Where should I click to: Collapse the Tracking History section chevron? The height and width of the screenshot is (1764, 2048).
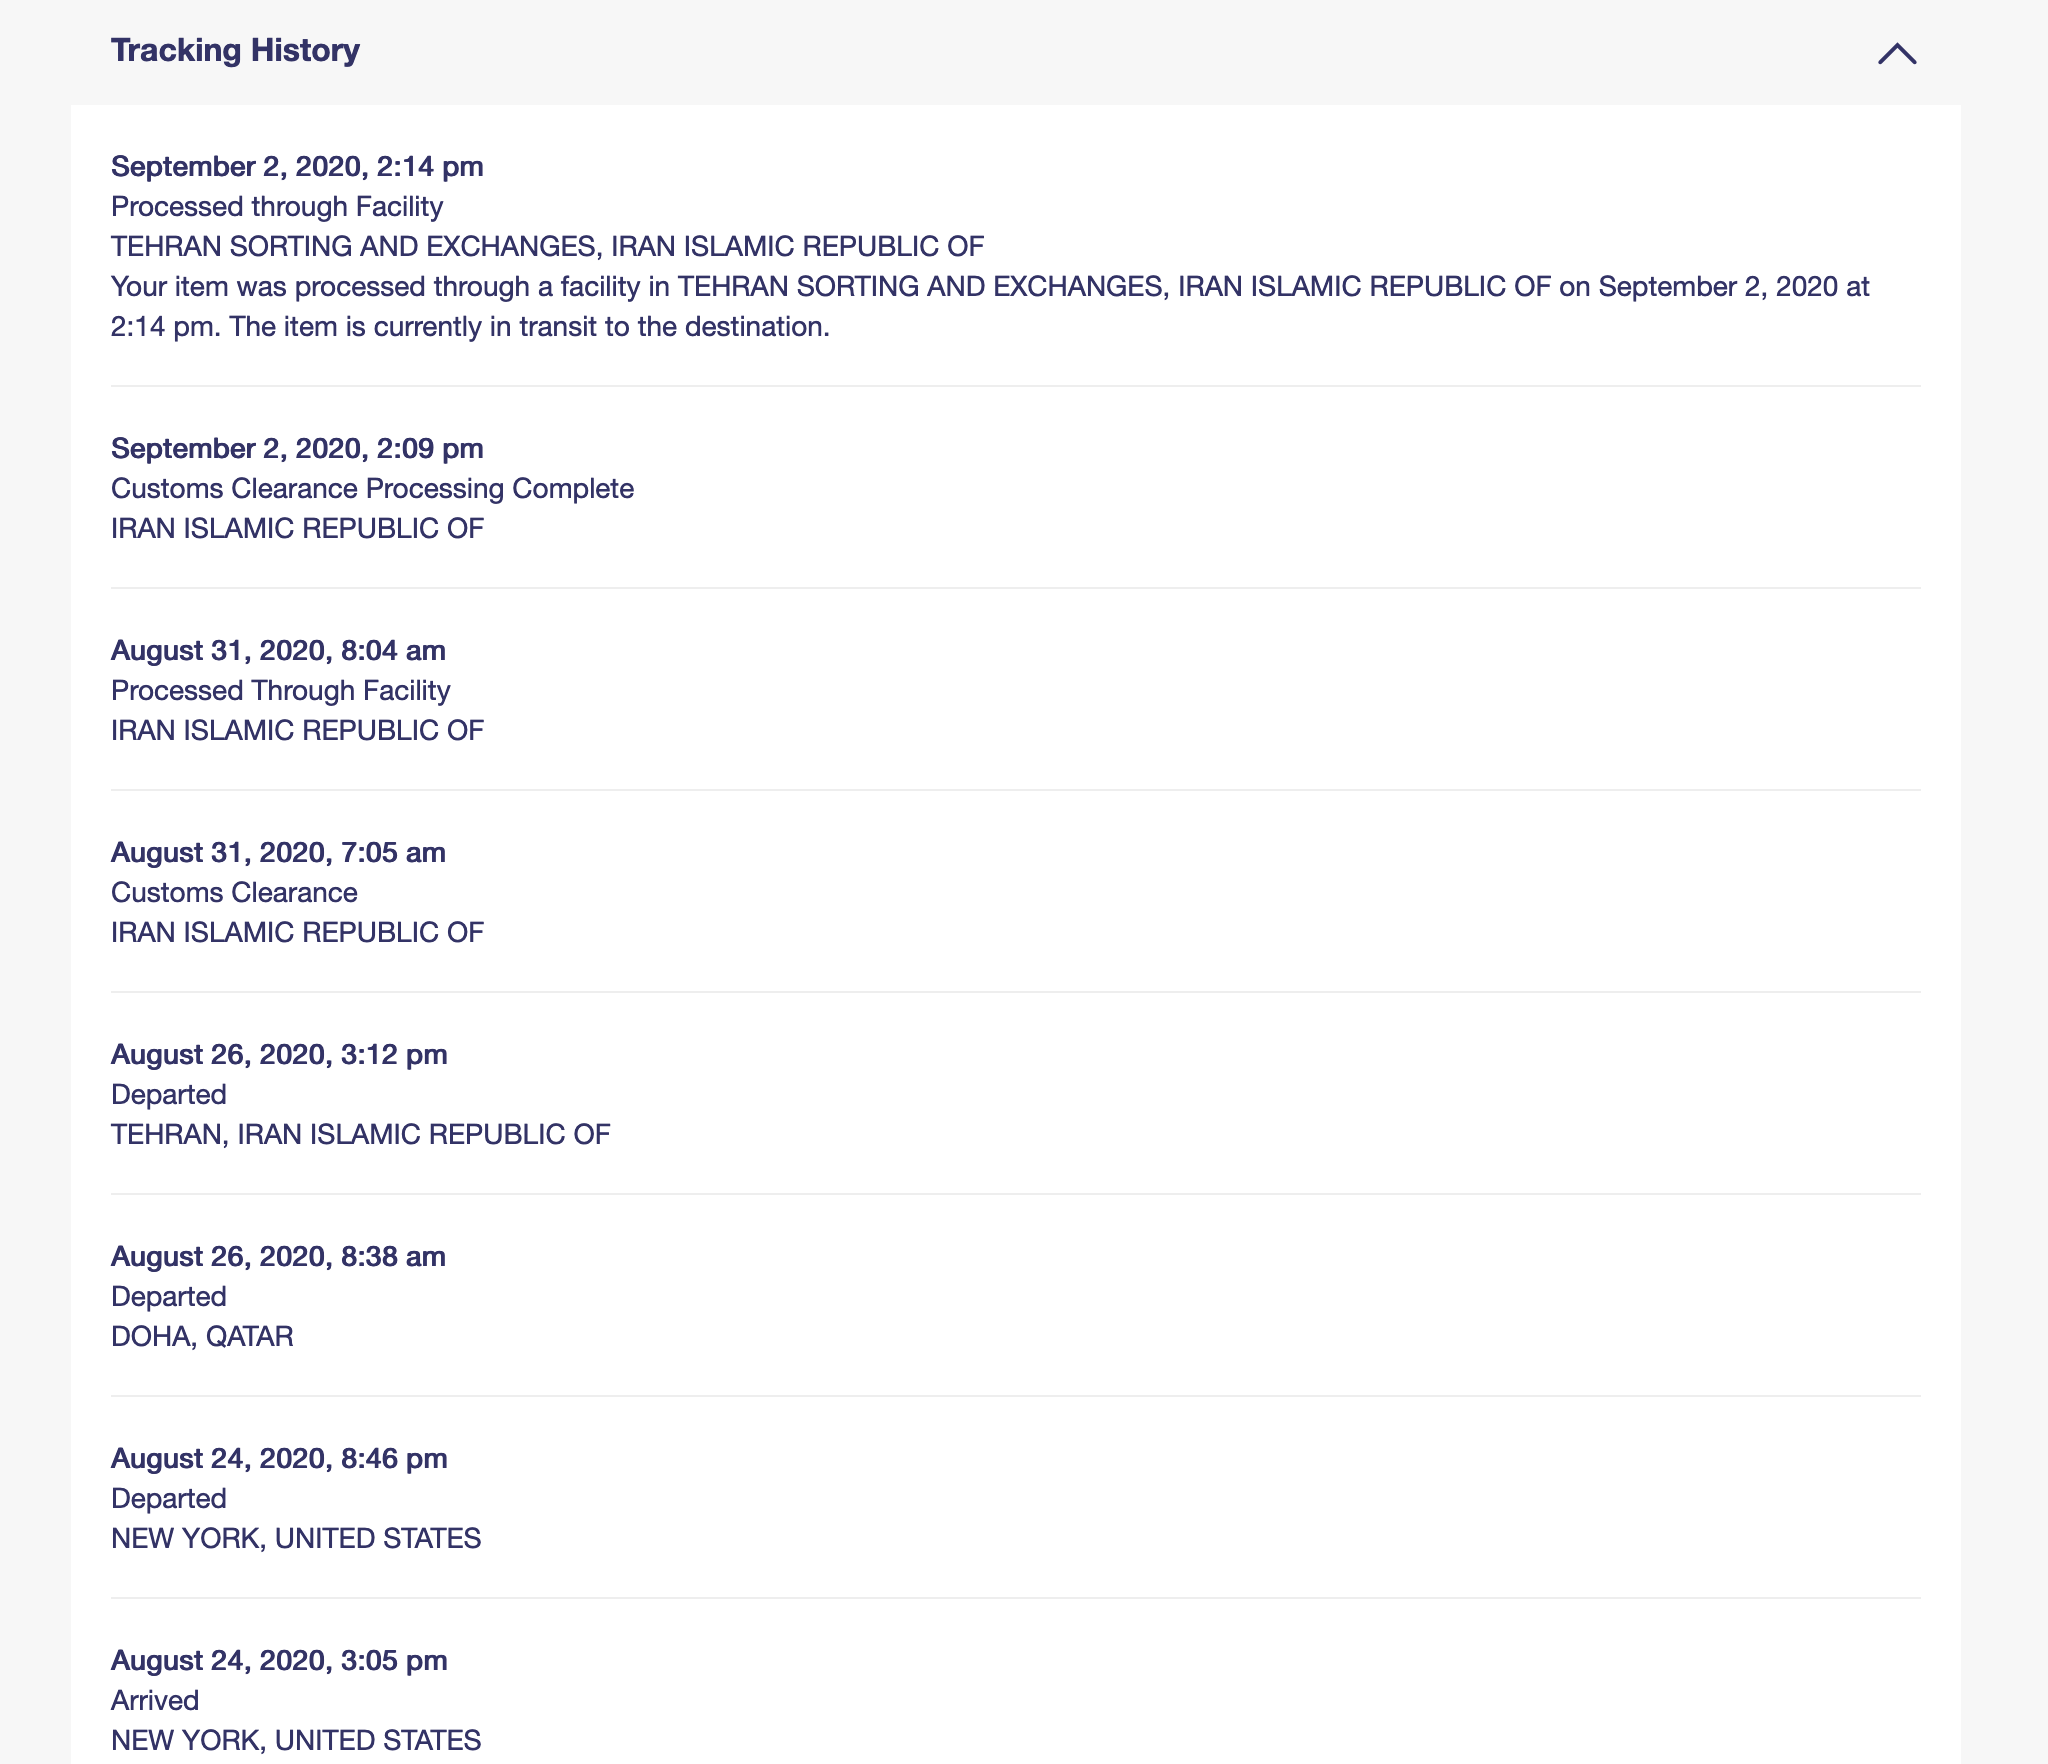(x=1897, y=53)
